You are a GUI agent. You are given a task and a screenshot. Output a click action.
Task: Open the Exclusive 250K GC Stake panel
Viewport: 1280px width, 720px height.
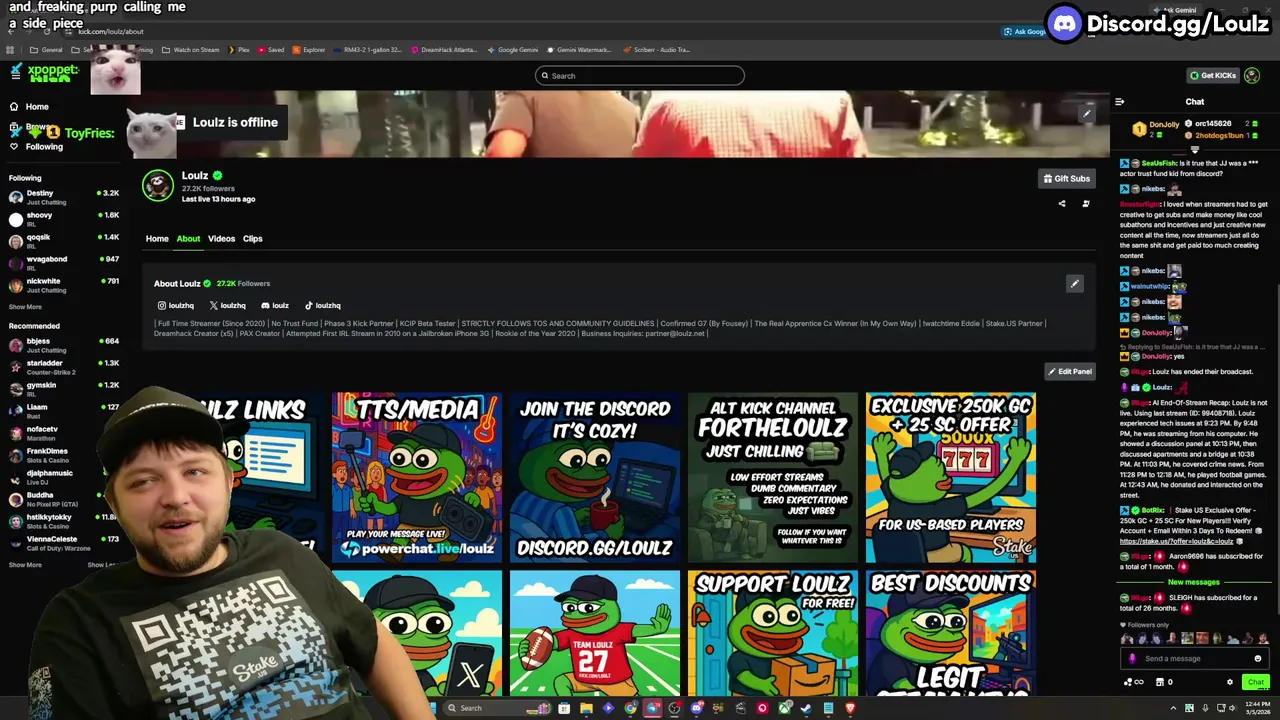[x=951, y=477]
